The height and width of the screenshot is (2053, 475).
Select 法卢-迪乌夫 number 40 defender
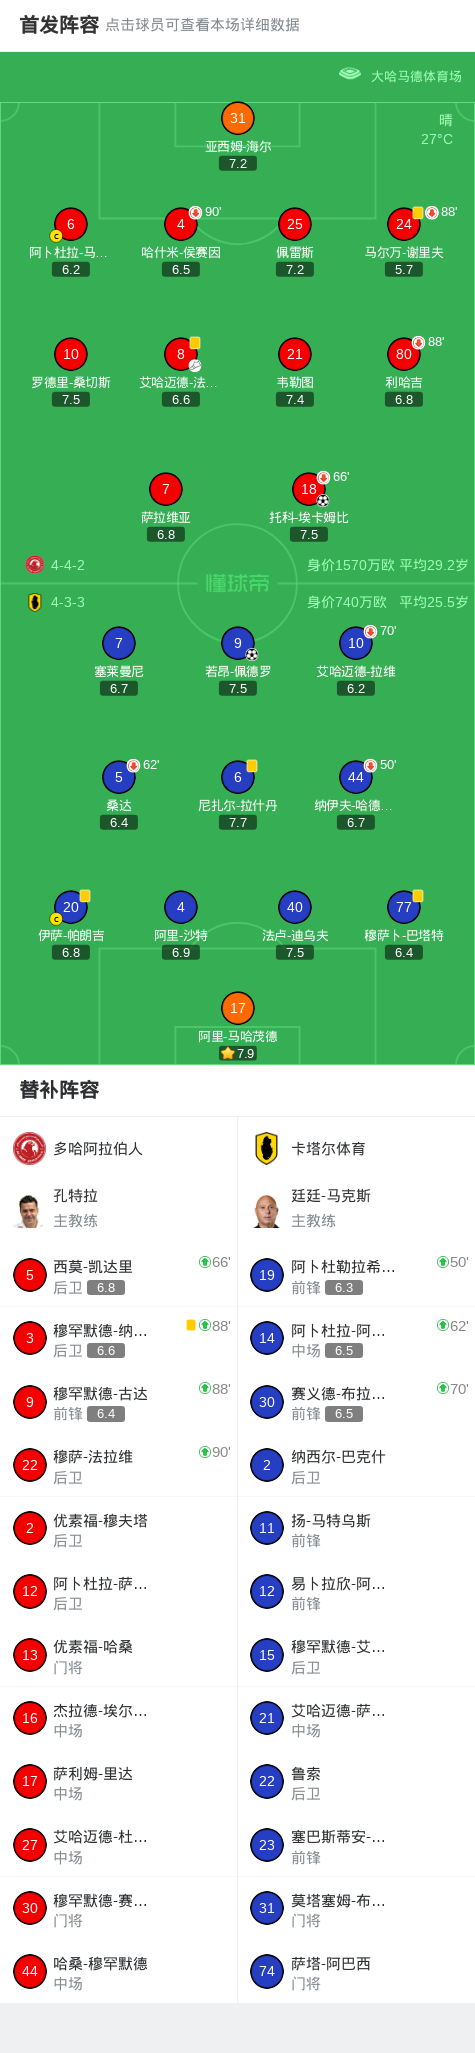point(295,907)
